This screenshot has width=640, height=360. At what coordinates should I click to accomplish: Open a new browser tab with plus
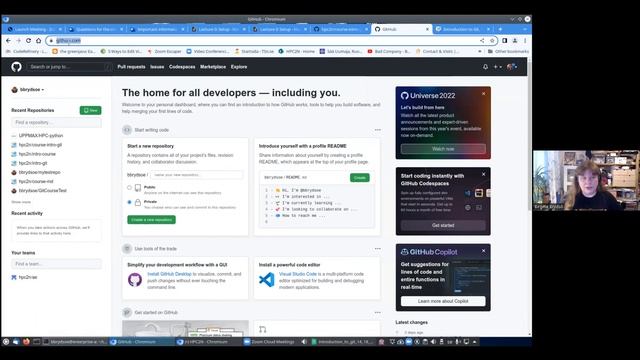500,29
